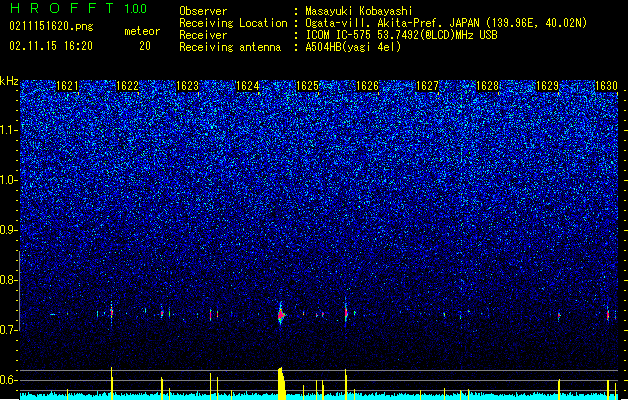The height and width of the screenshot is (400, 629).
Task: Click the meteor count label
Action: (142, 31)
